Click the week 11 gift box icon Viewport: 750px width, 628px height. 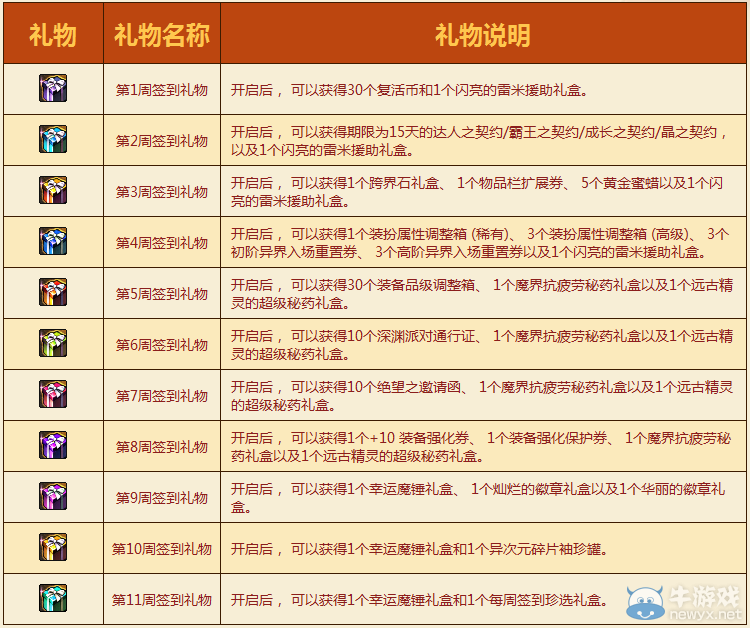tap(53, 598)
